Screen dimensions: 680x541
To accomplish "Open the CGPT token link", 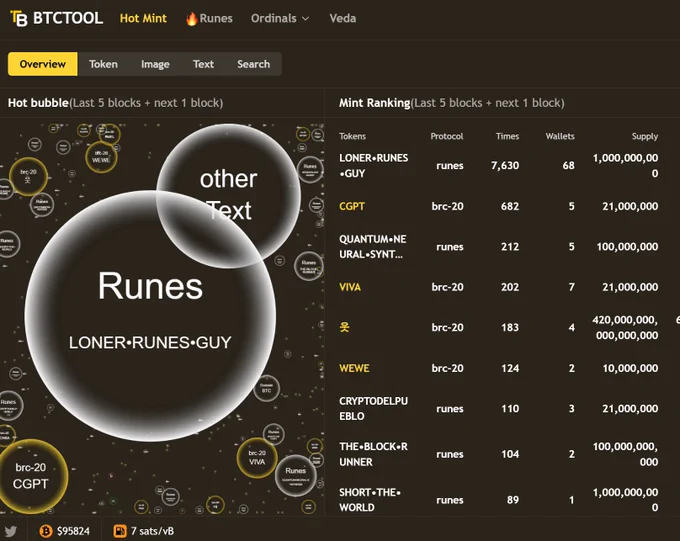I will [352, 206].
